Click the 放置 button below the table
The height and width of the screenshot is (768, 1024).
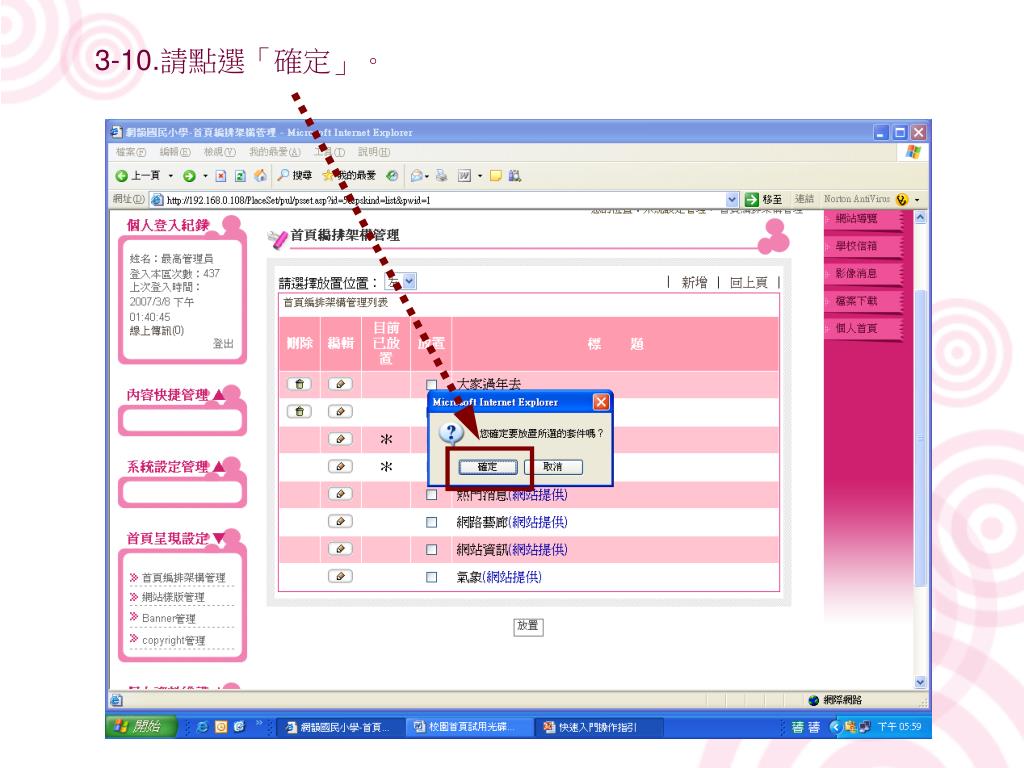coord(528,626)
